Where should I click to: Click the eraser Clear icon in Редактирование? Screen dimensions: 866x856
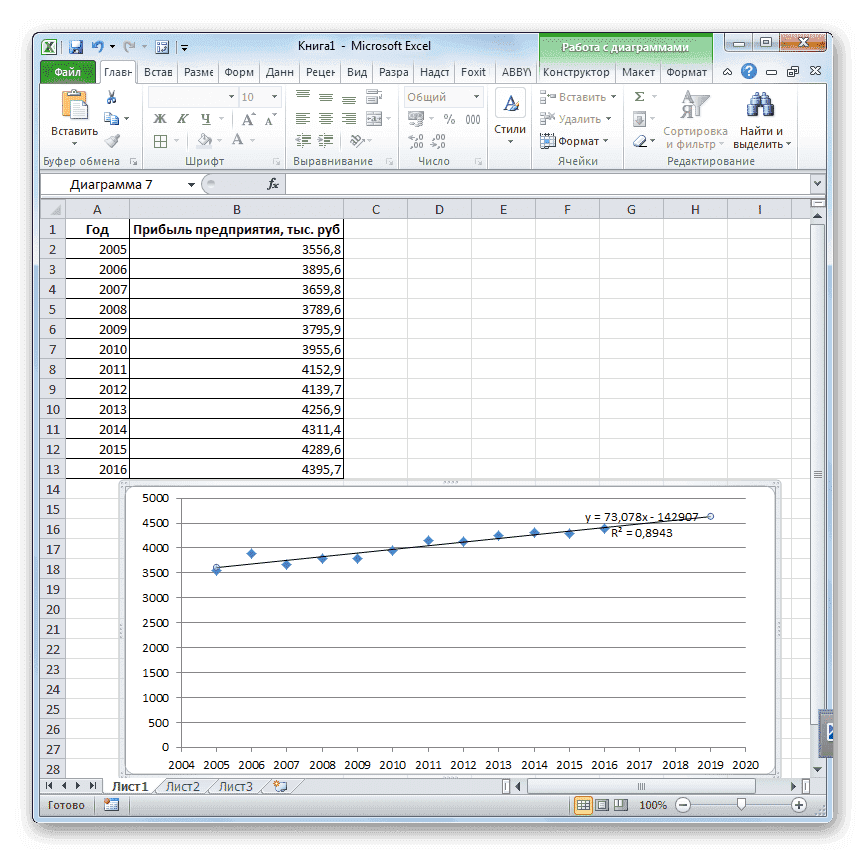click(x=639, y=140)
